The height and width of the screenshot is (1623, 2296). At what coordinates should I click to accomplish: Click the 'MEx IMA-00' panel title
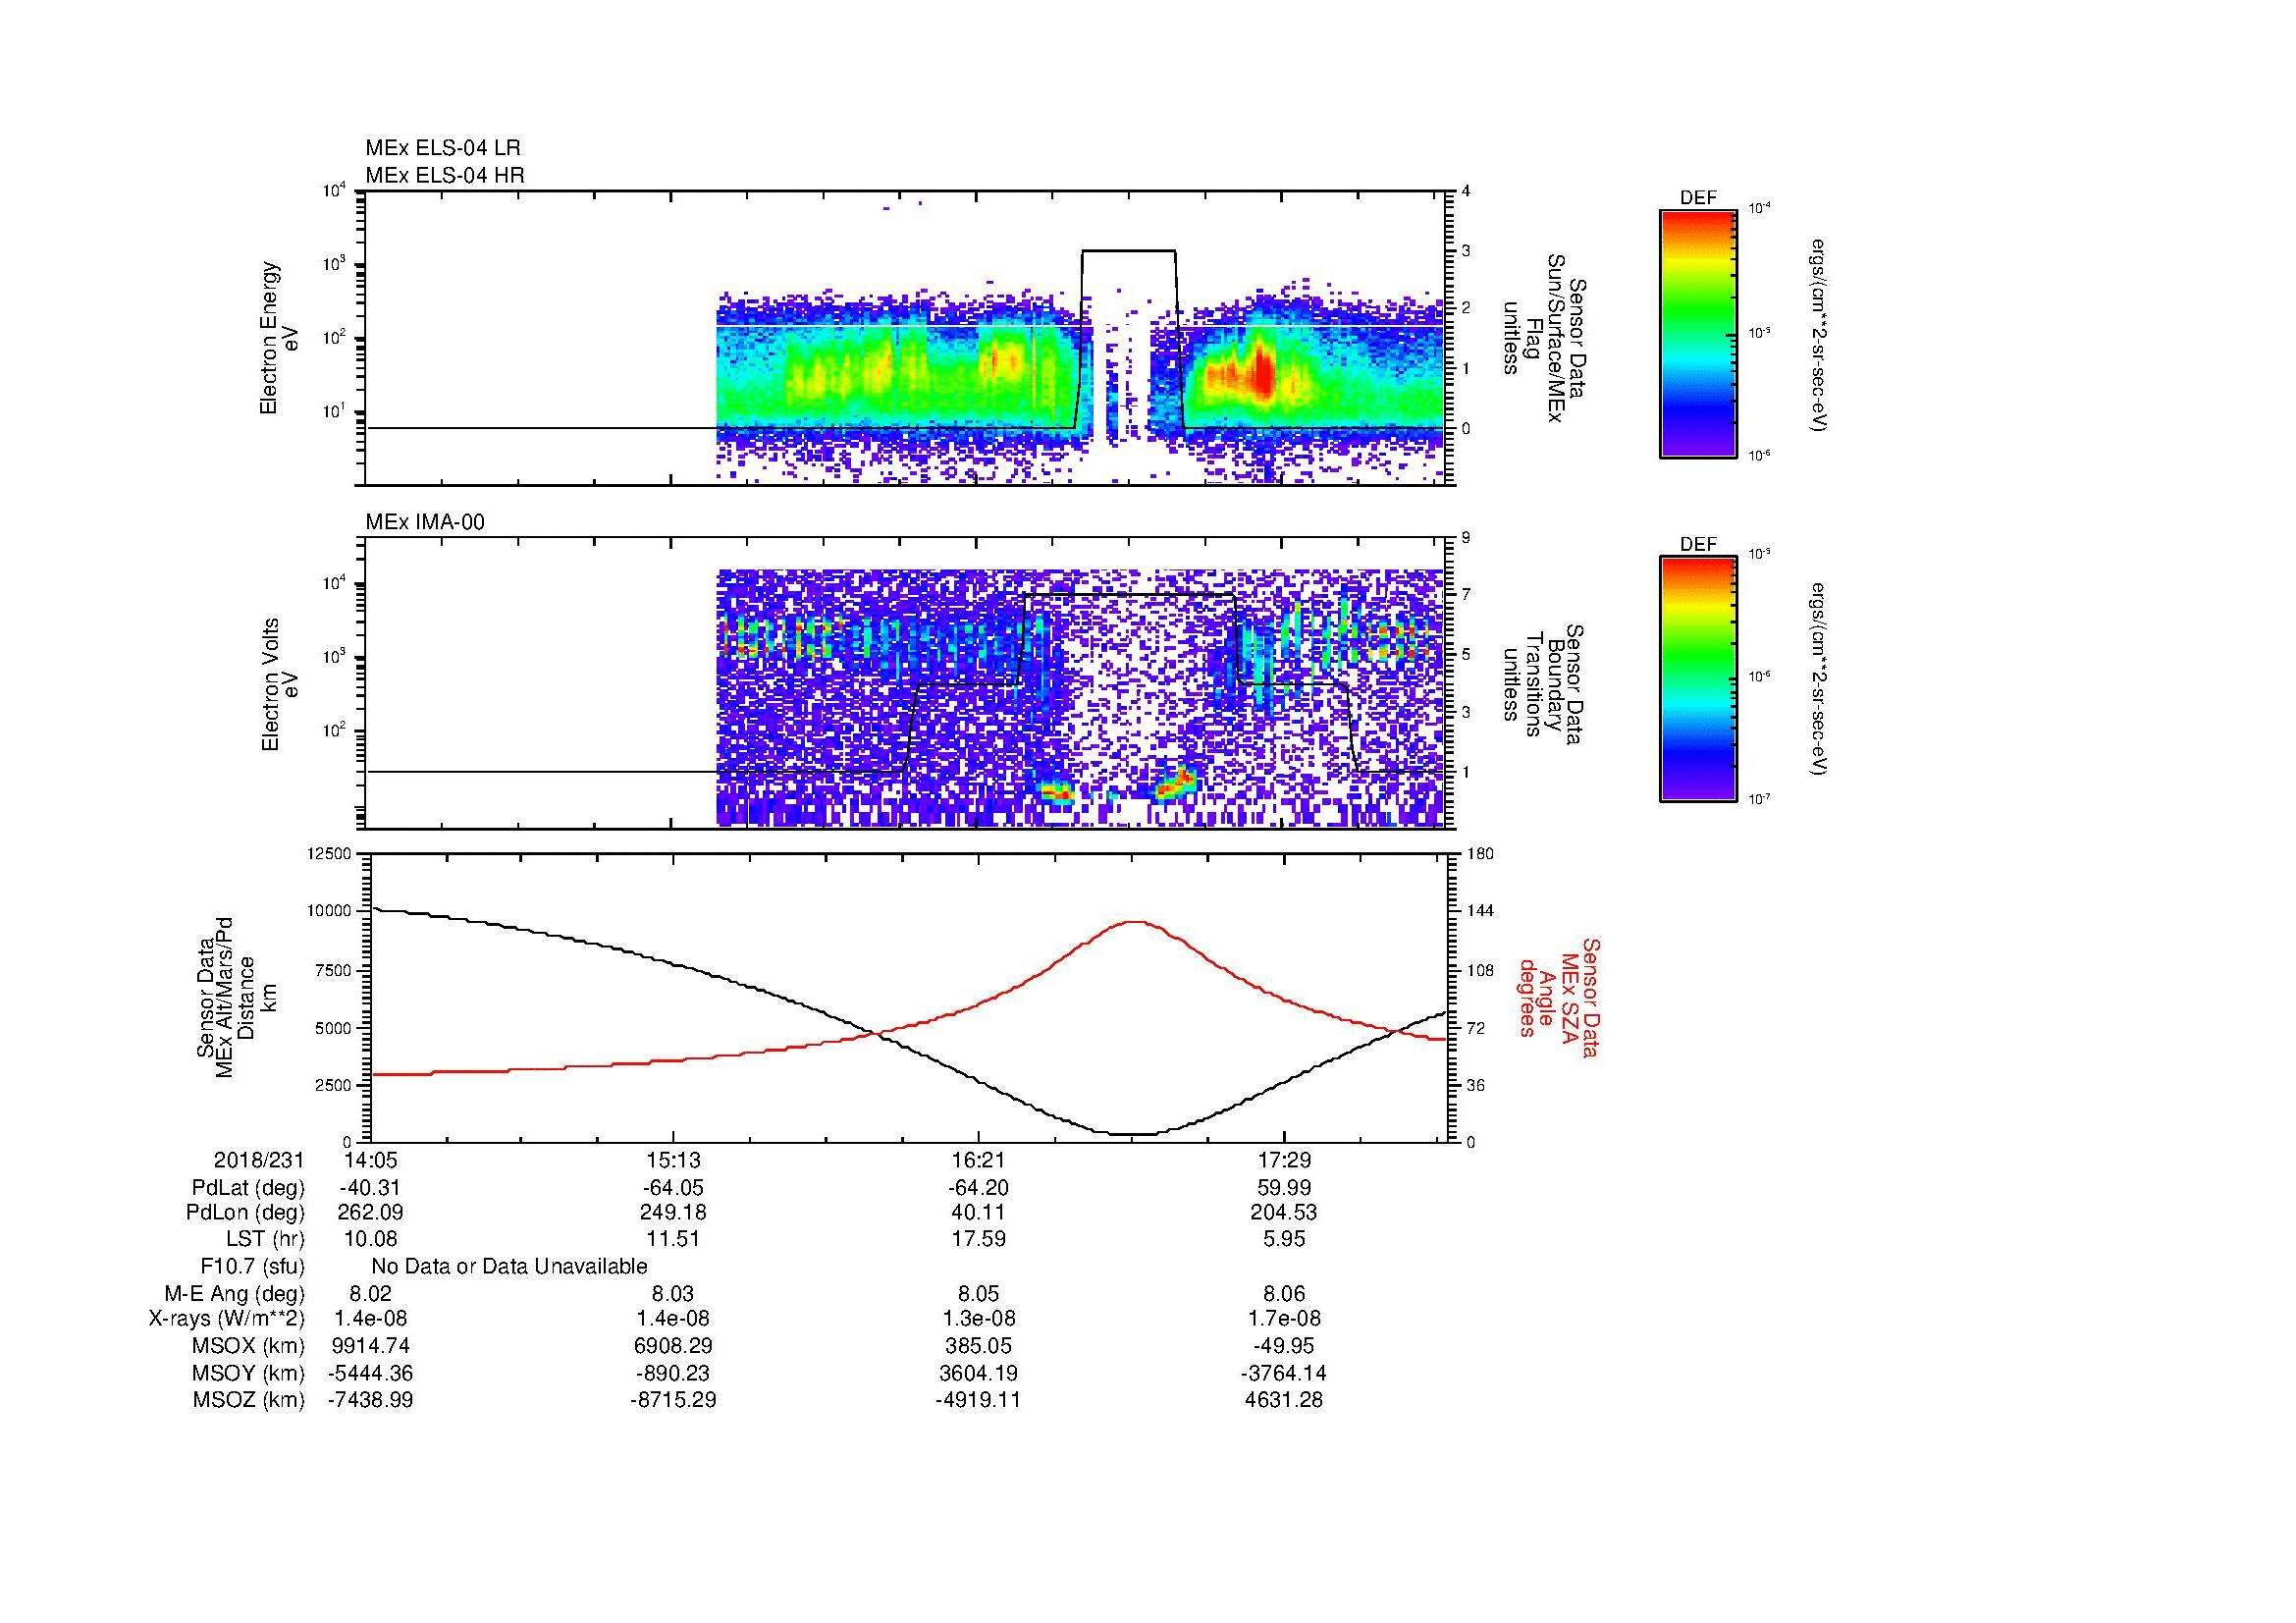tap(425, 522)
